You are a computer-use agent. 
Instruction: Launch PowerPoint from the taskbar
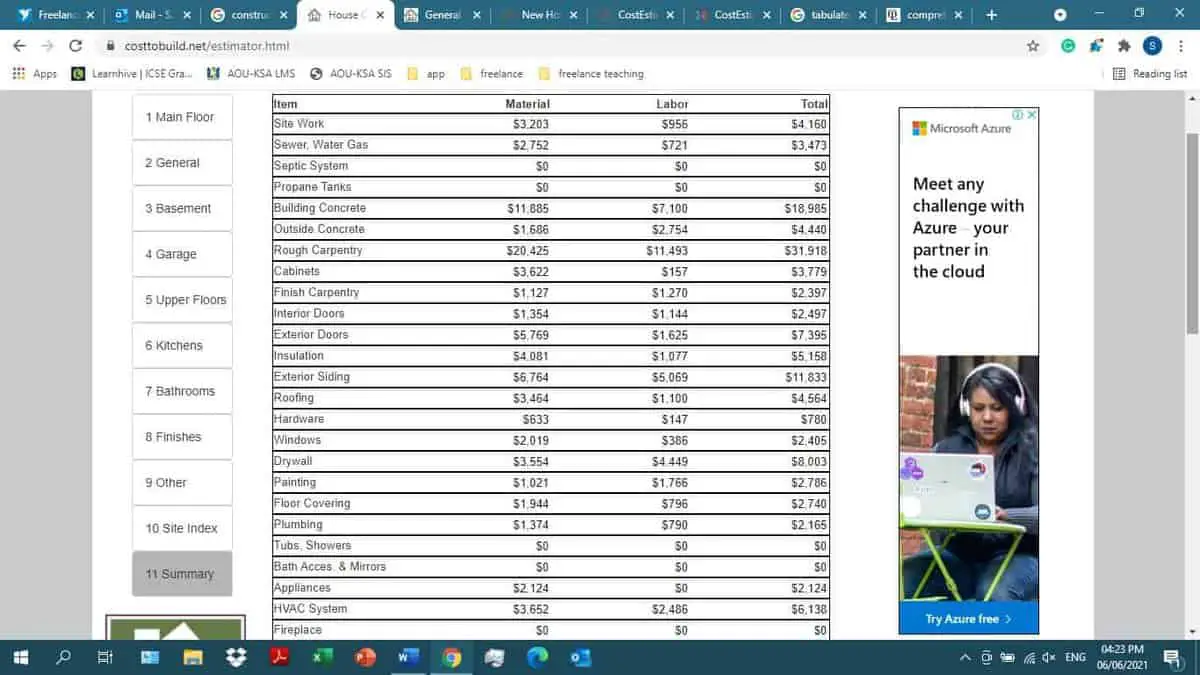365,657
